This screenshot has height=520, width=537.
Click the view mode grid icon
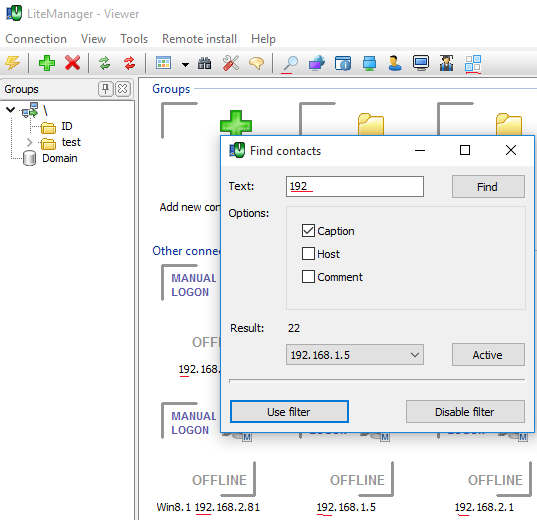pyautogui.click(x=163, y=63)
